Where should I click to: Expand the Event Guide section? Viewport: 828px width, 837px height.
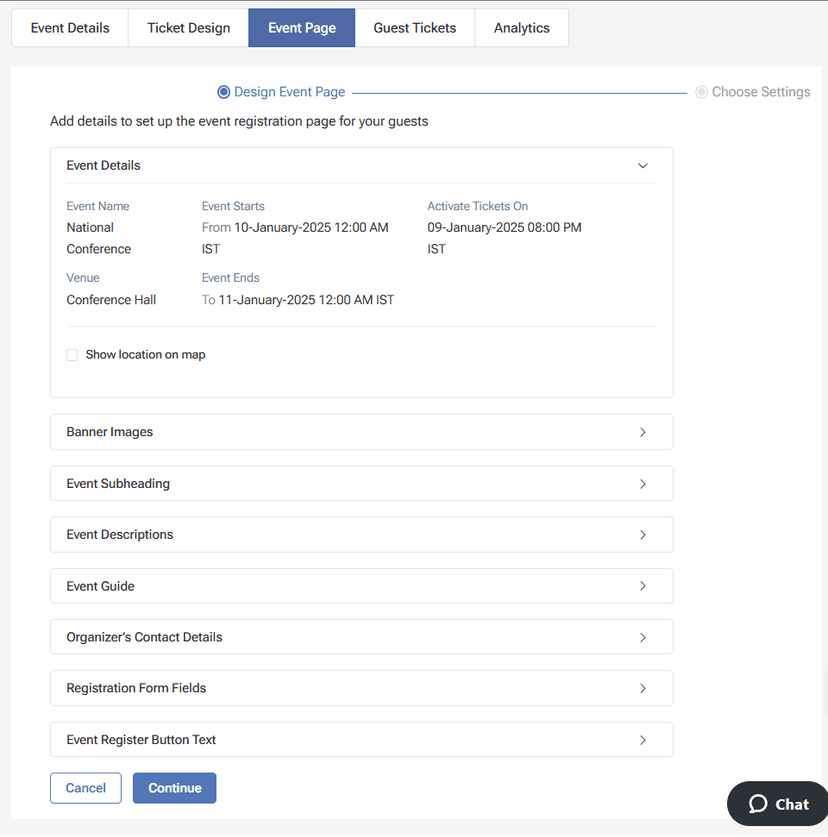point(361,586)
